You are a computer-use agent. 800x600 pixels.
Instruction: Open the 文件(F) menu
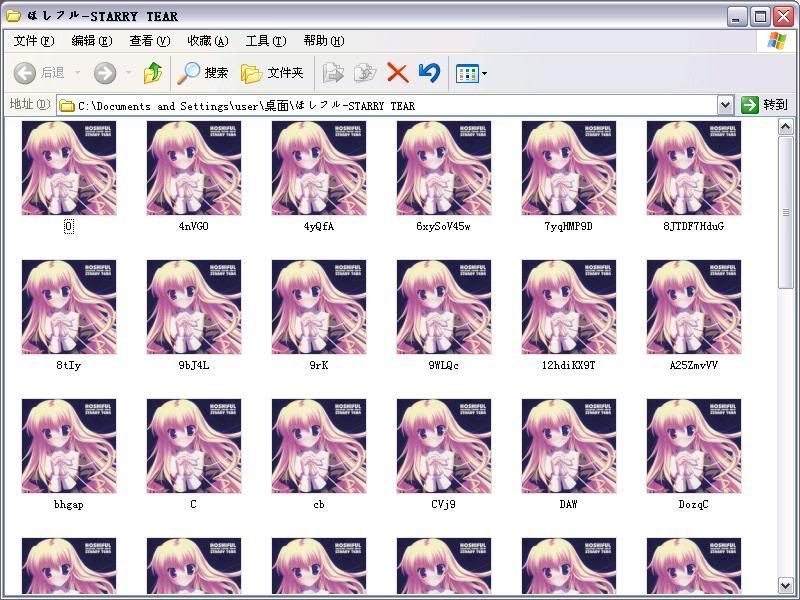(x=34, y=41)
